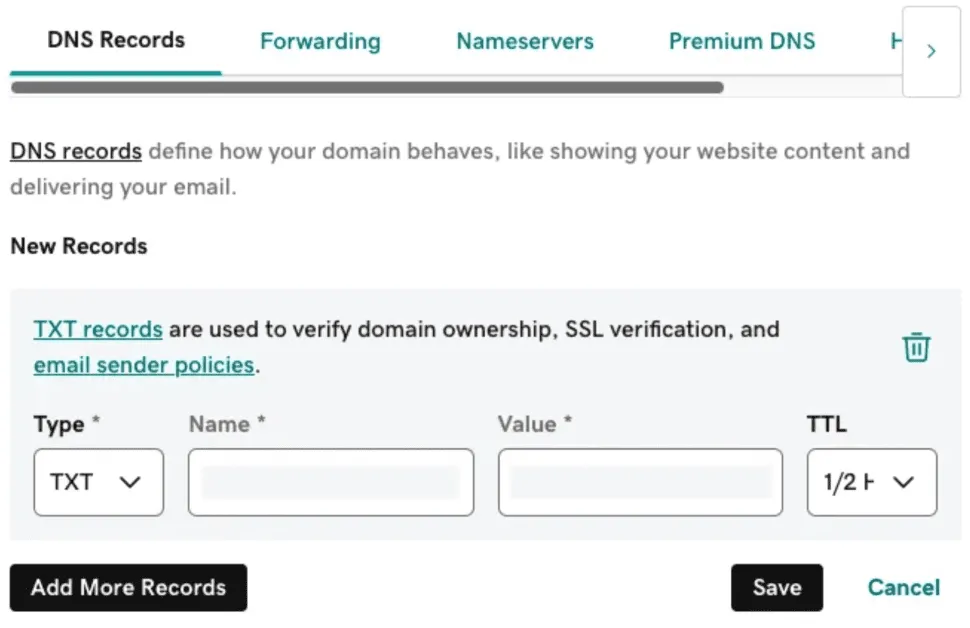Open the email sender policies link
The height and width of the screenshot is (628, 970).
144,365
